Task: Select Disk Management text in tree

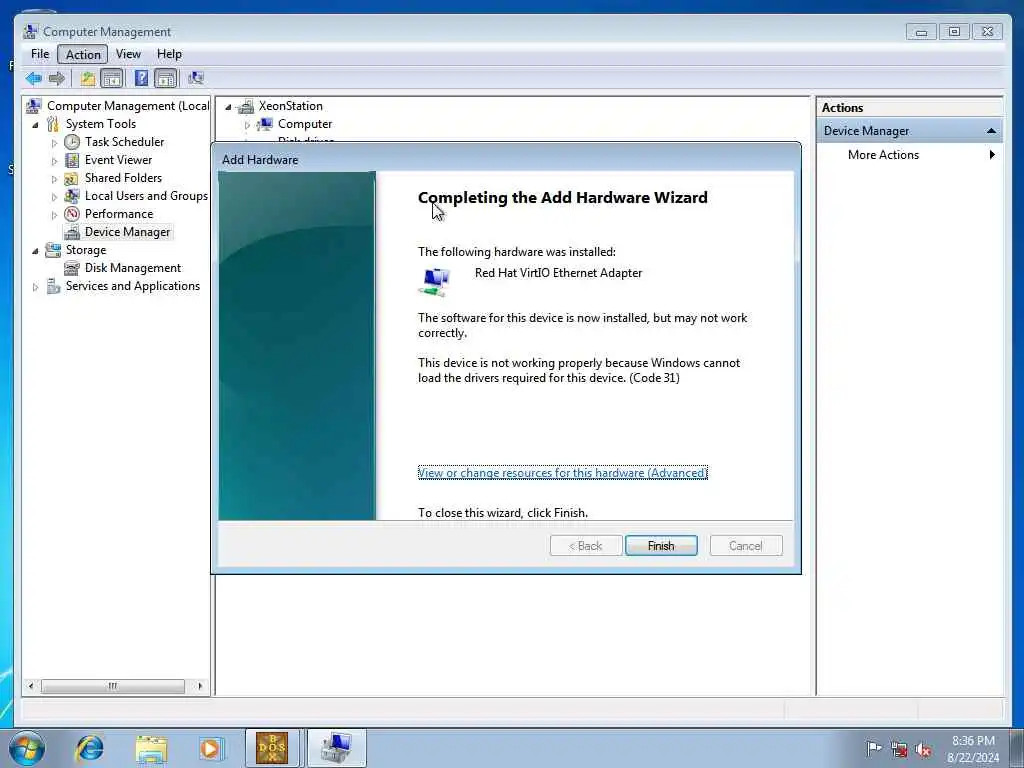Action: click(133, 268)
